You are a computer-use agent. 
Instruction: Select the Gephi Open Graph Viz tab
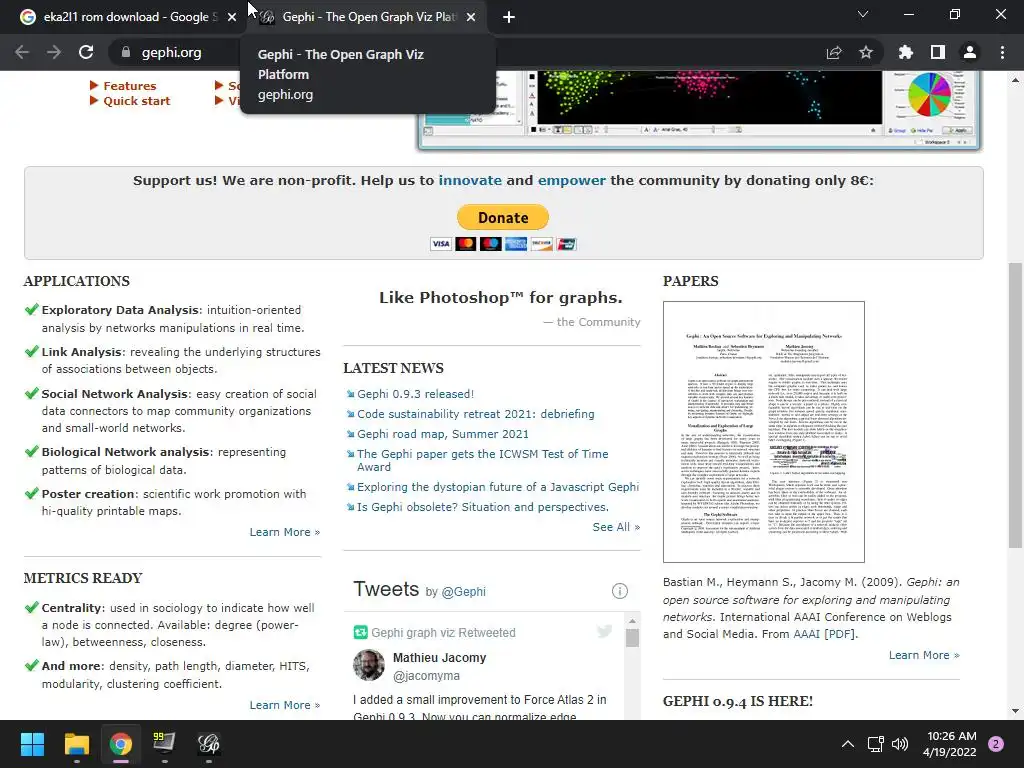coord(368,18)
